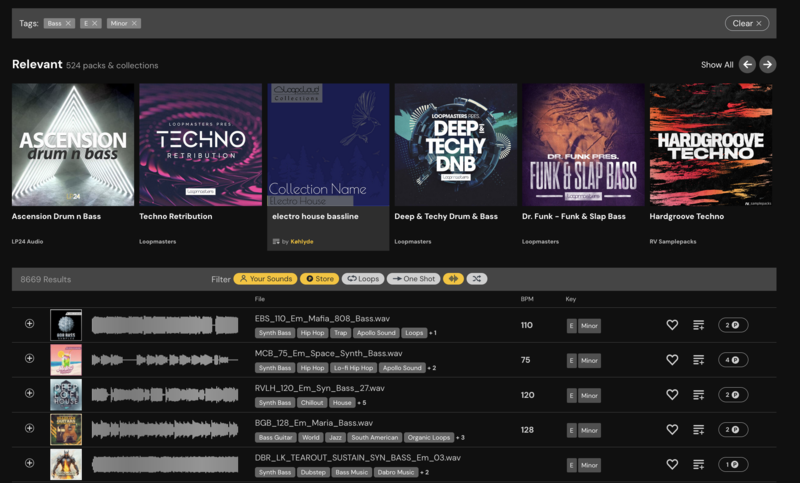Buy EBS_110_Em_Mafia_808_Bass for 2 points
The width and height of the screenshot is (800, 483).
(733, 325)
